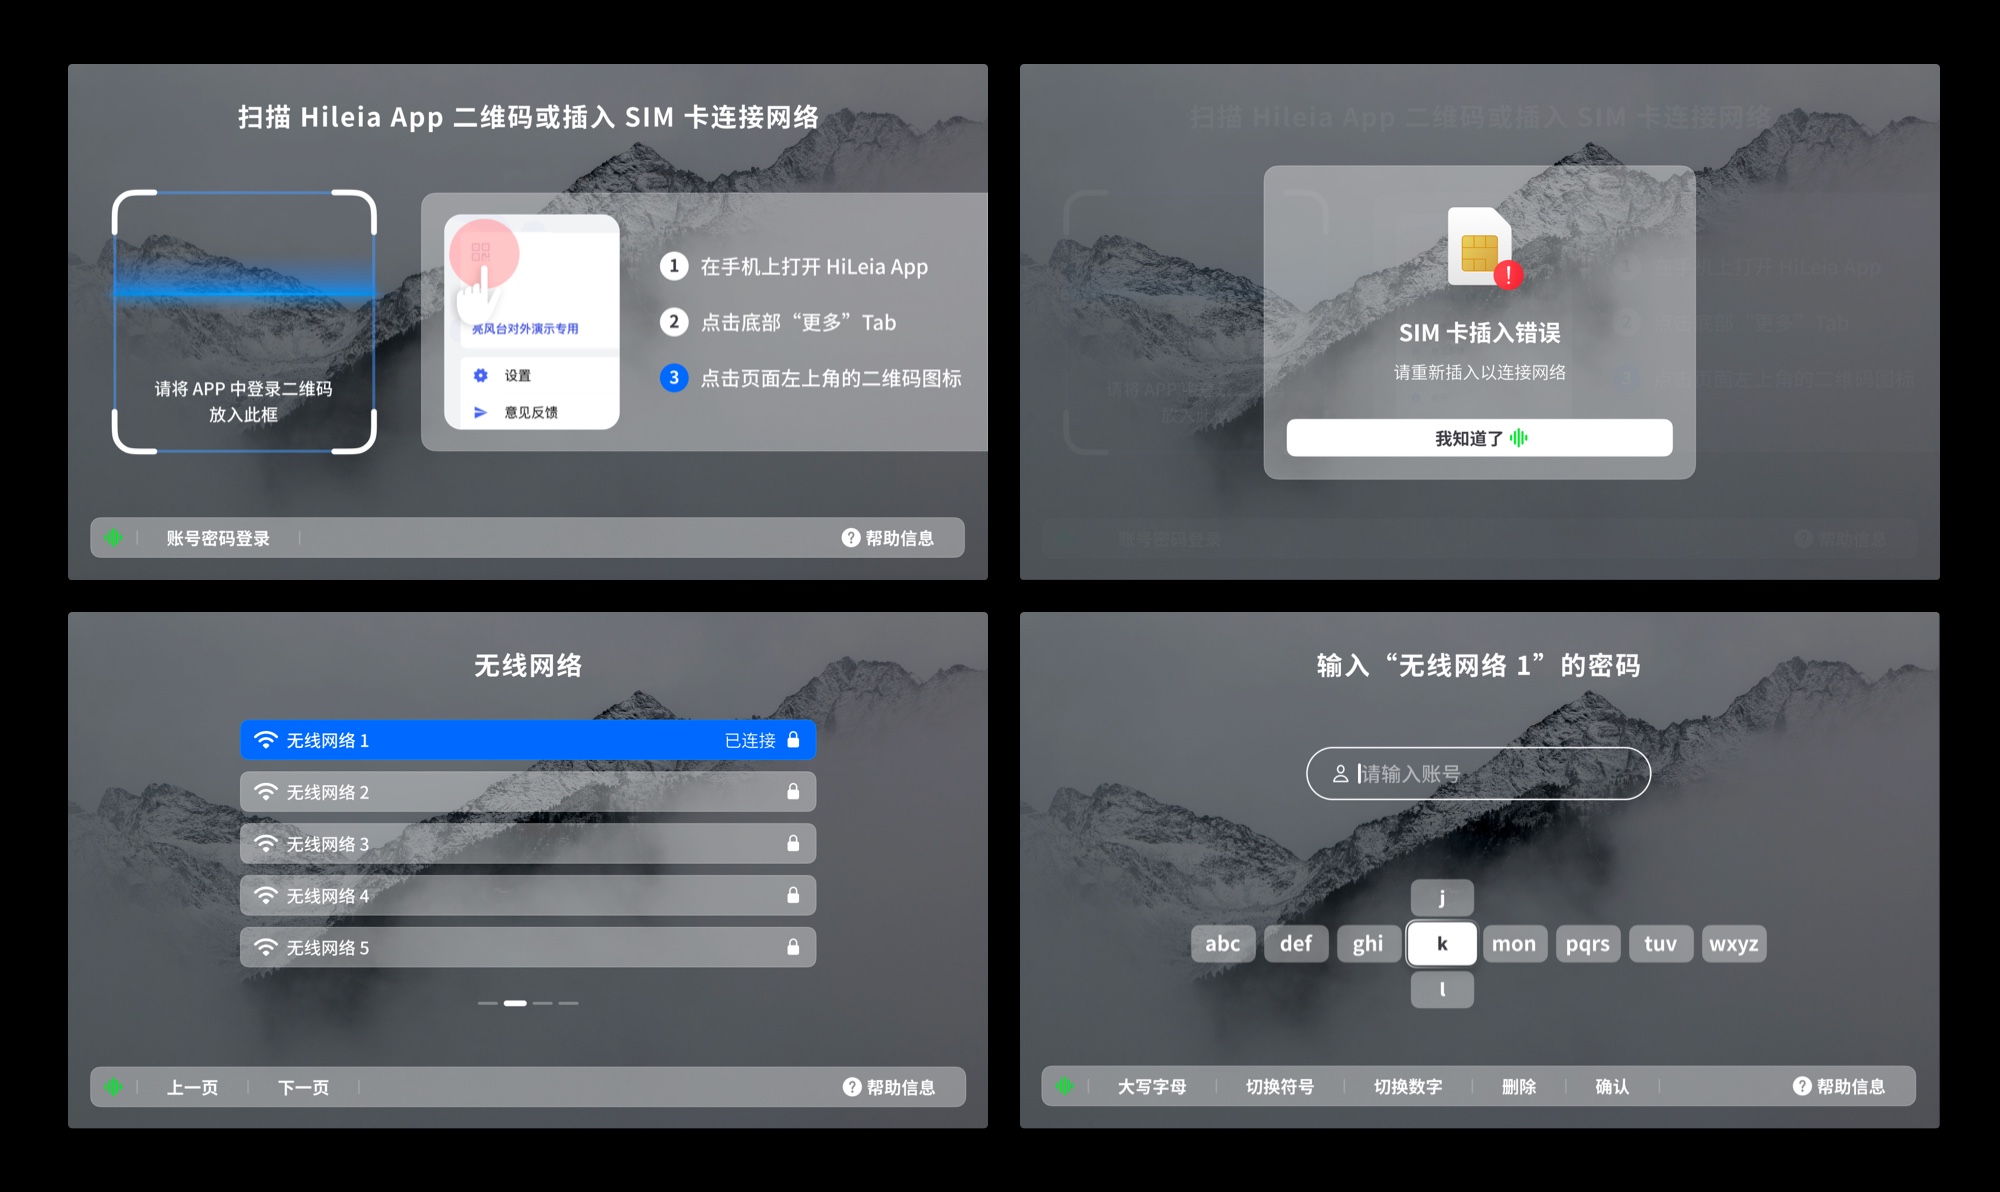Click the account input field
The width and height of the screenshot is (2000, 1192).
1478,773
